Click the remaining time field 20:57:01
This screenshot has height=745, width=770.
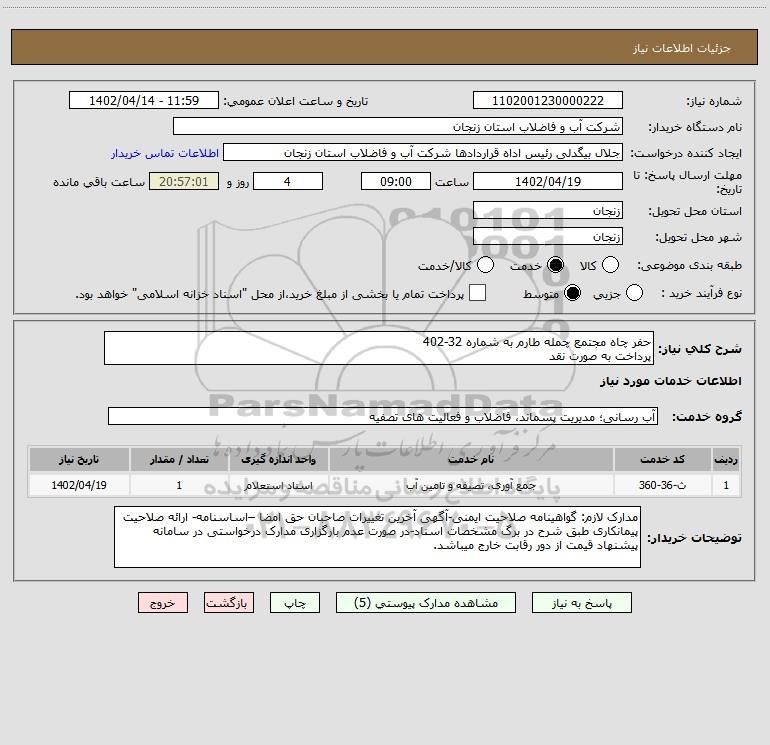(184, 181)
